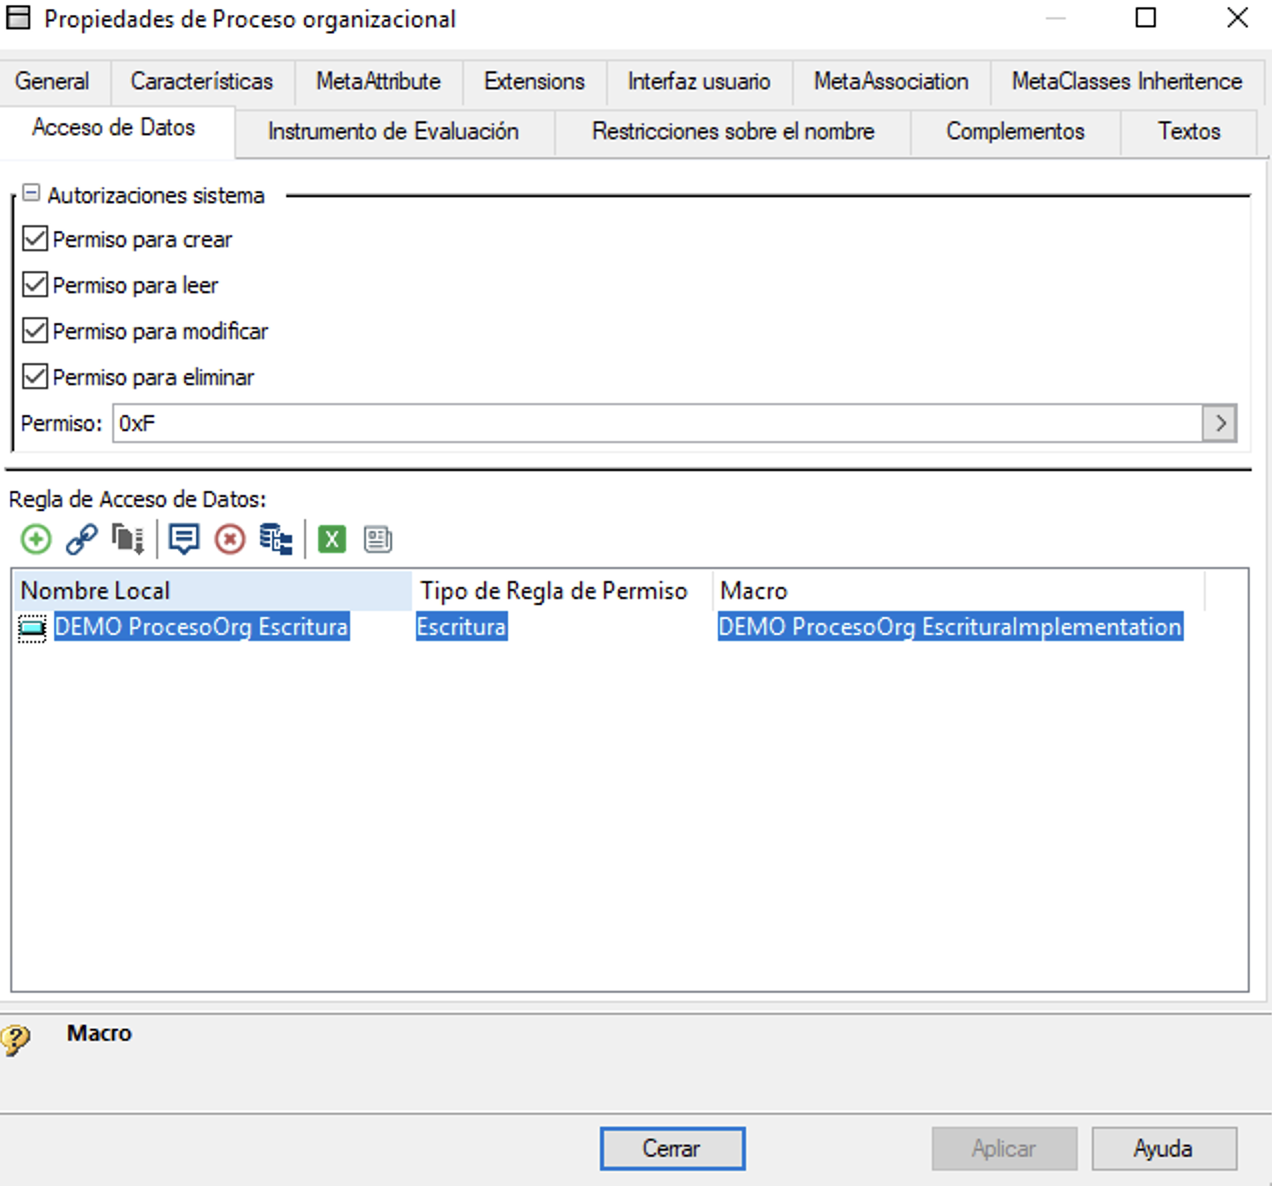Click the Aplicar button
Image resolution: width=1272 pixels, height=1186 pixels.
pyautogui.click(x=1004, y=1148)
